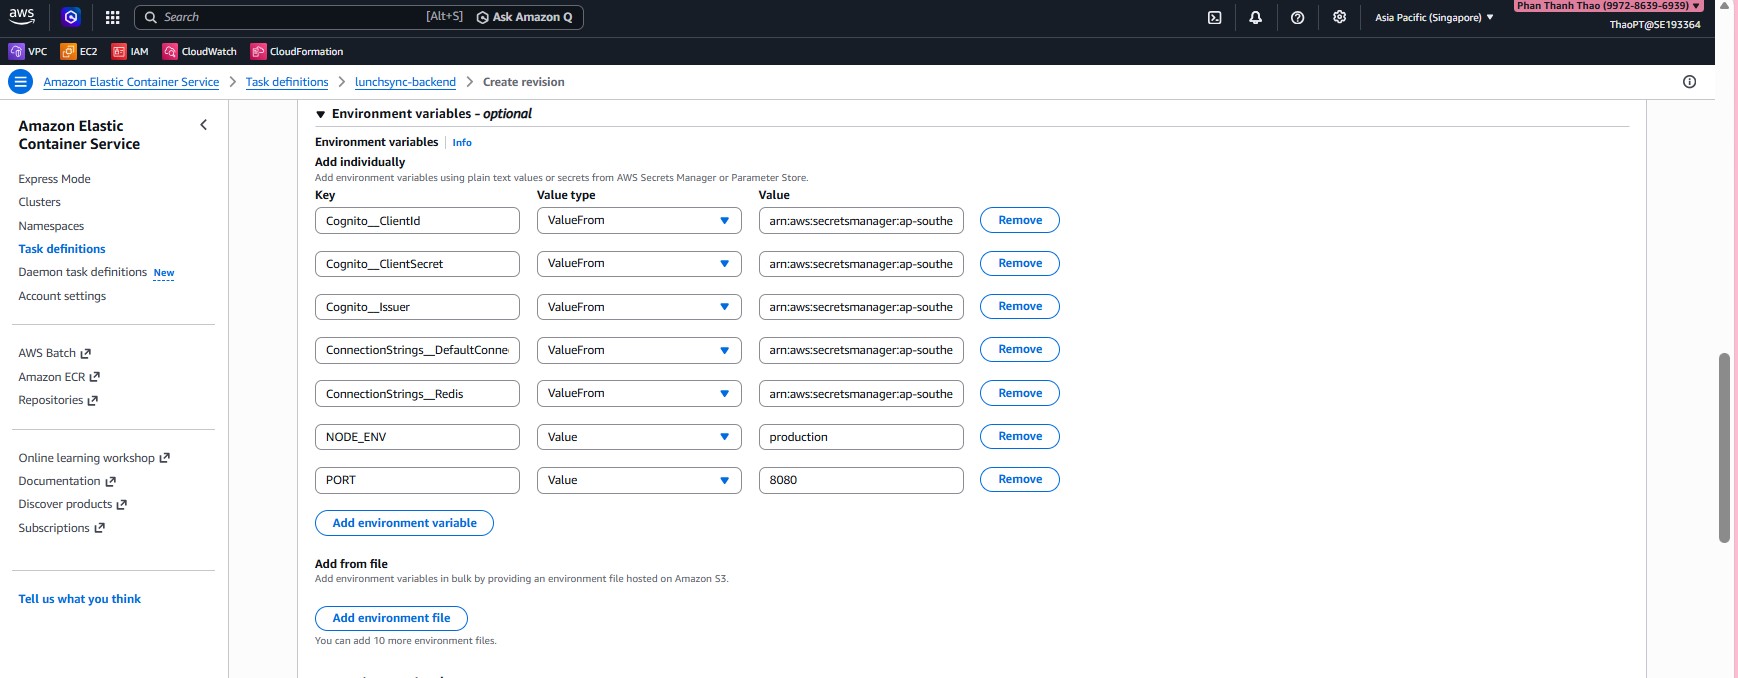Viewport: 1738px width, 678px height.
Task: Launch CloudShell terminal icon
Action: click(1214, 17)
